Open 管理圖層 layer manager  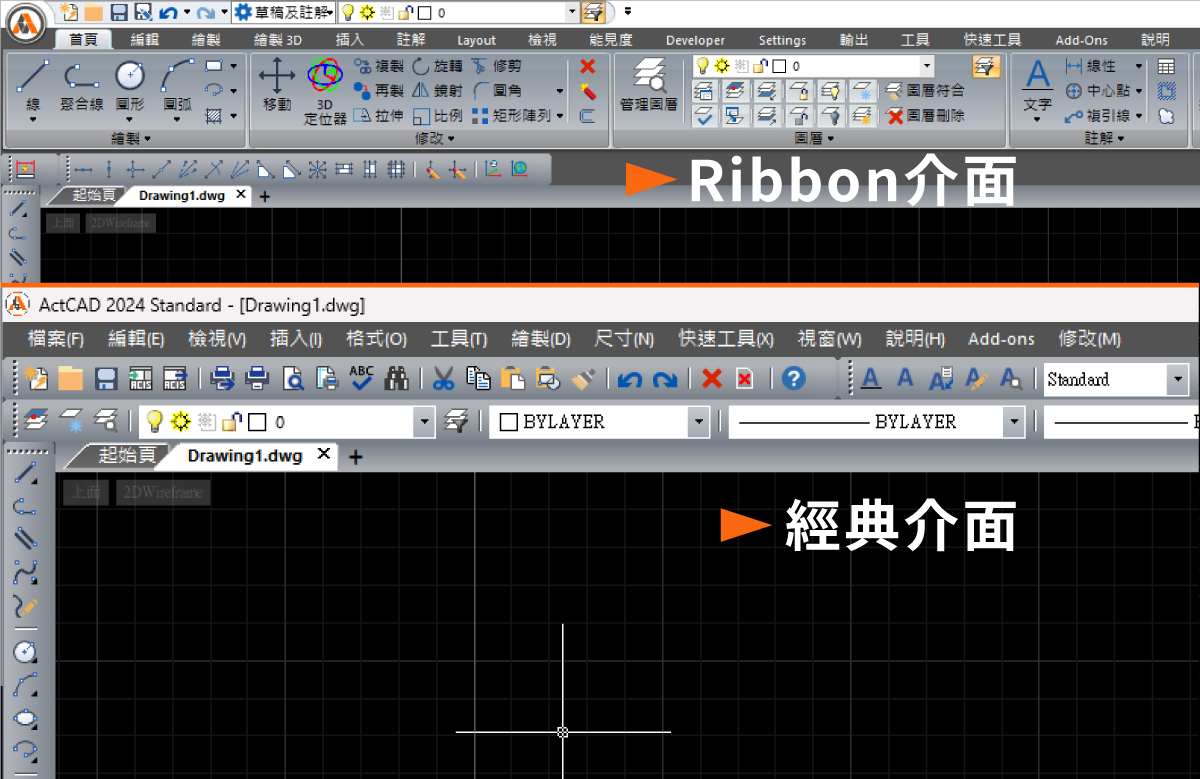click(648, 85)
